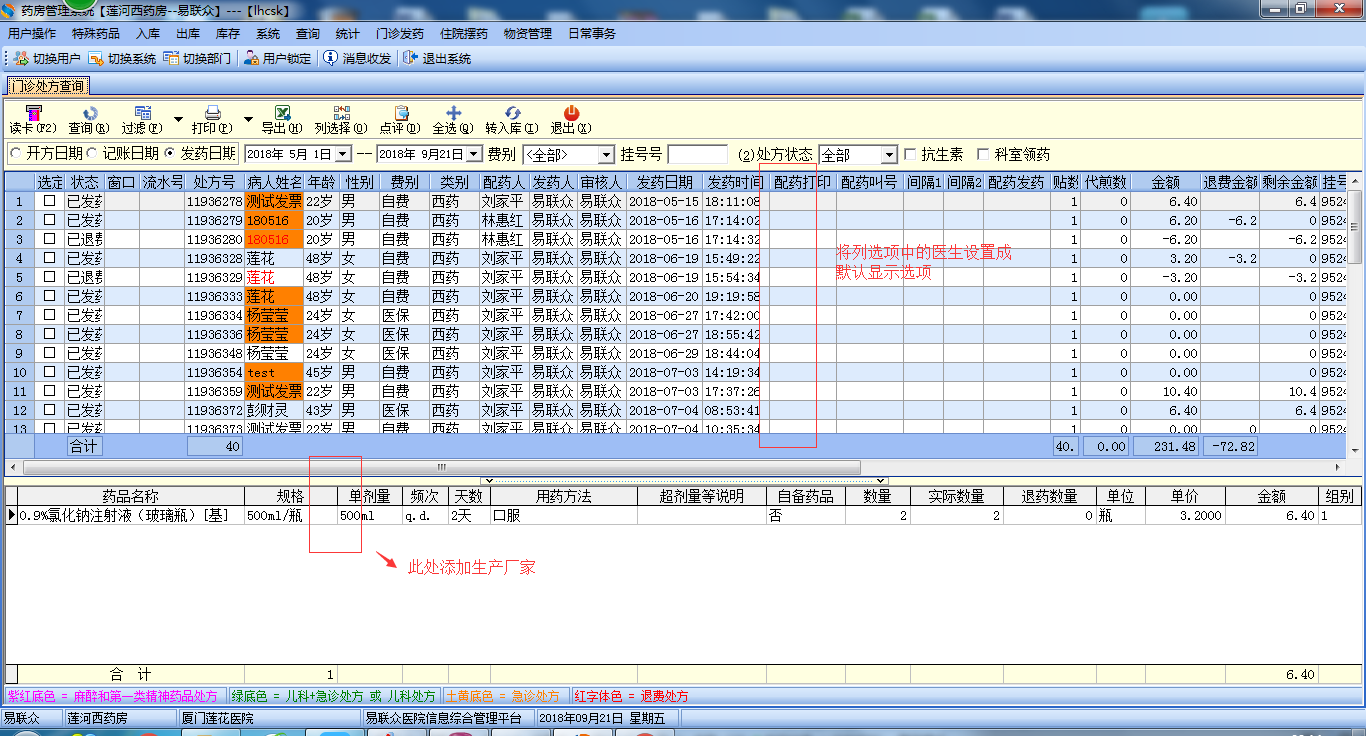
Task: Click the 全选 select-all icon
Action: point(452,113)
